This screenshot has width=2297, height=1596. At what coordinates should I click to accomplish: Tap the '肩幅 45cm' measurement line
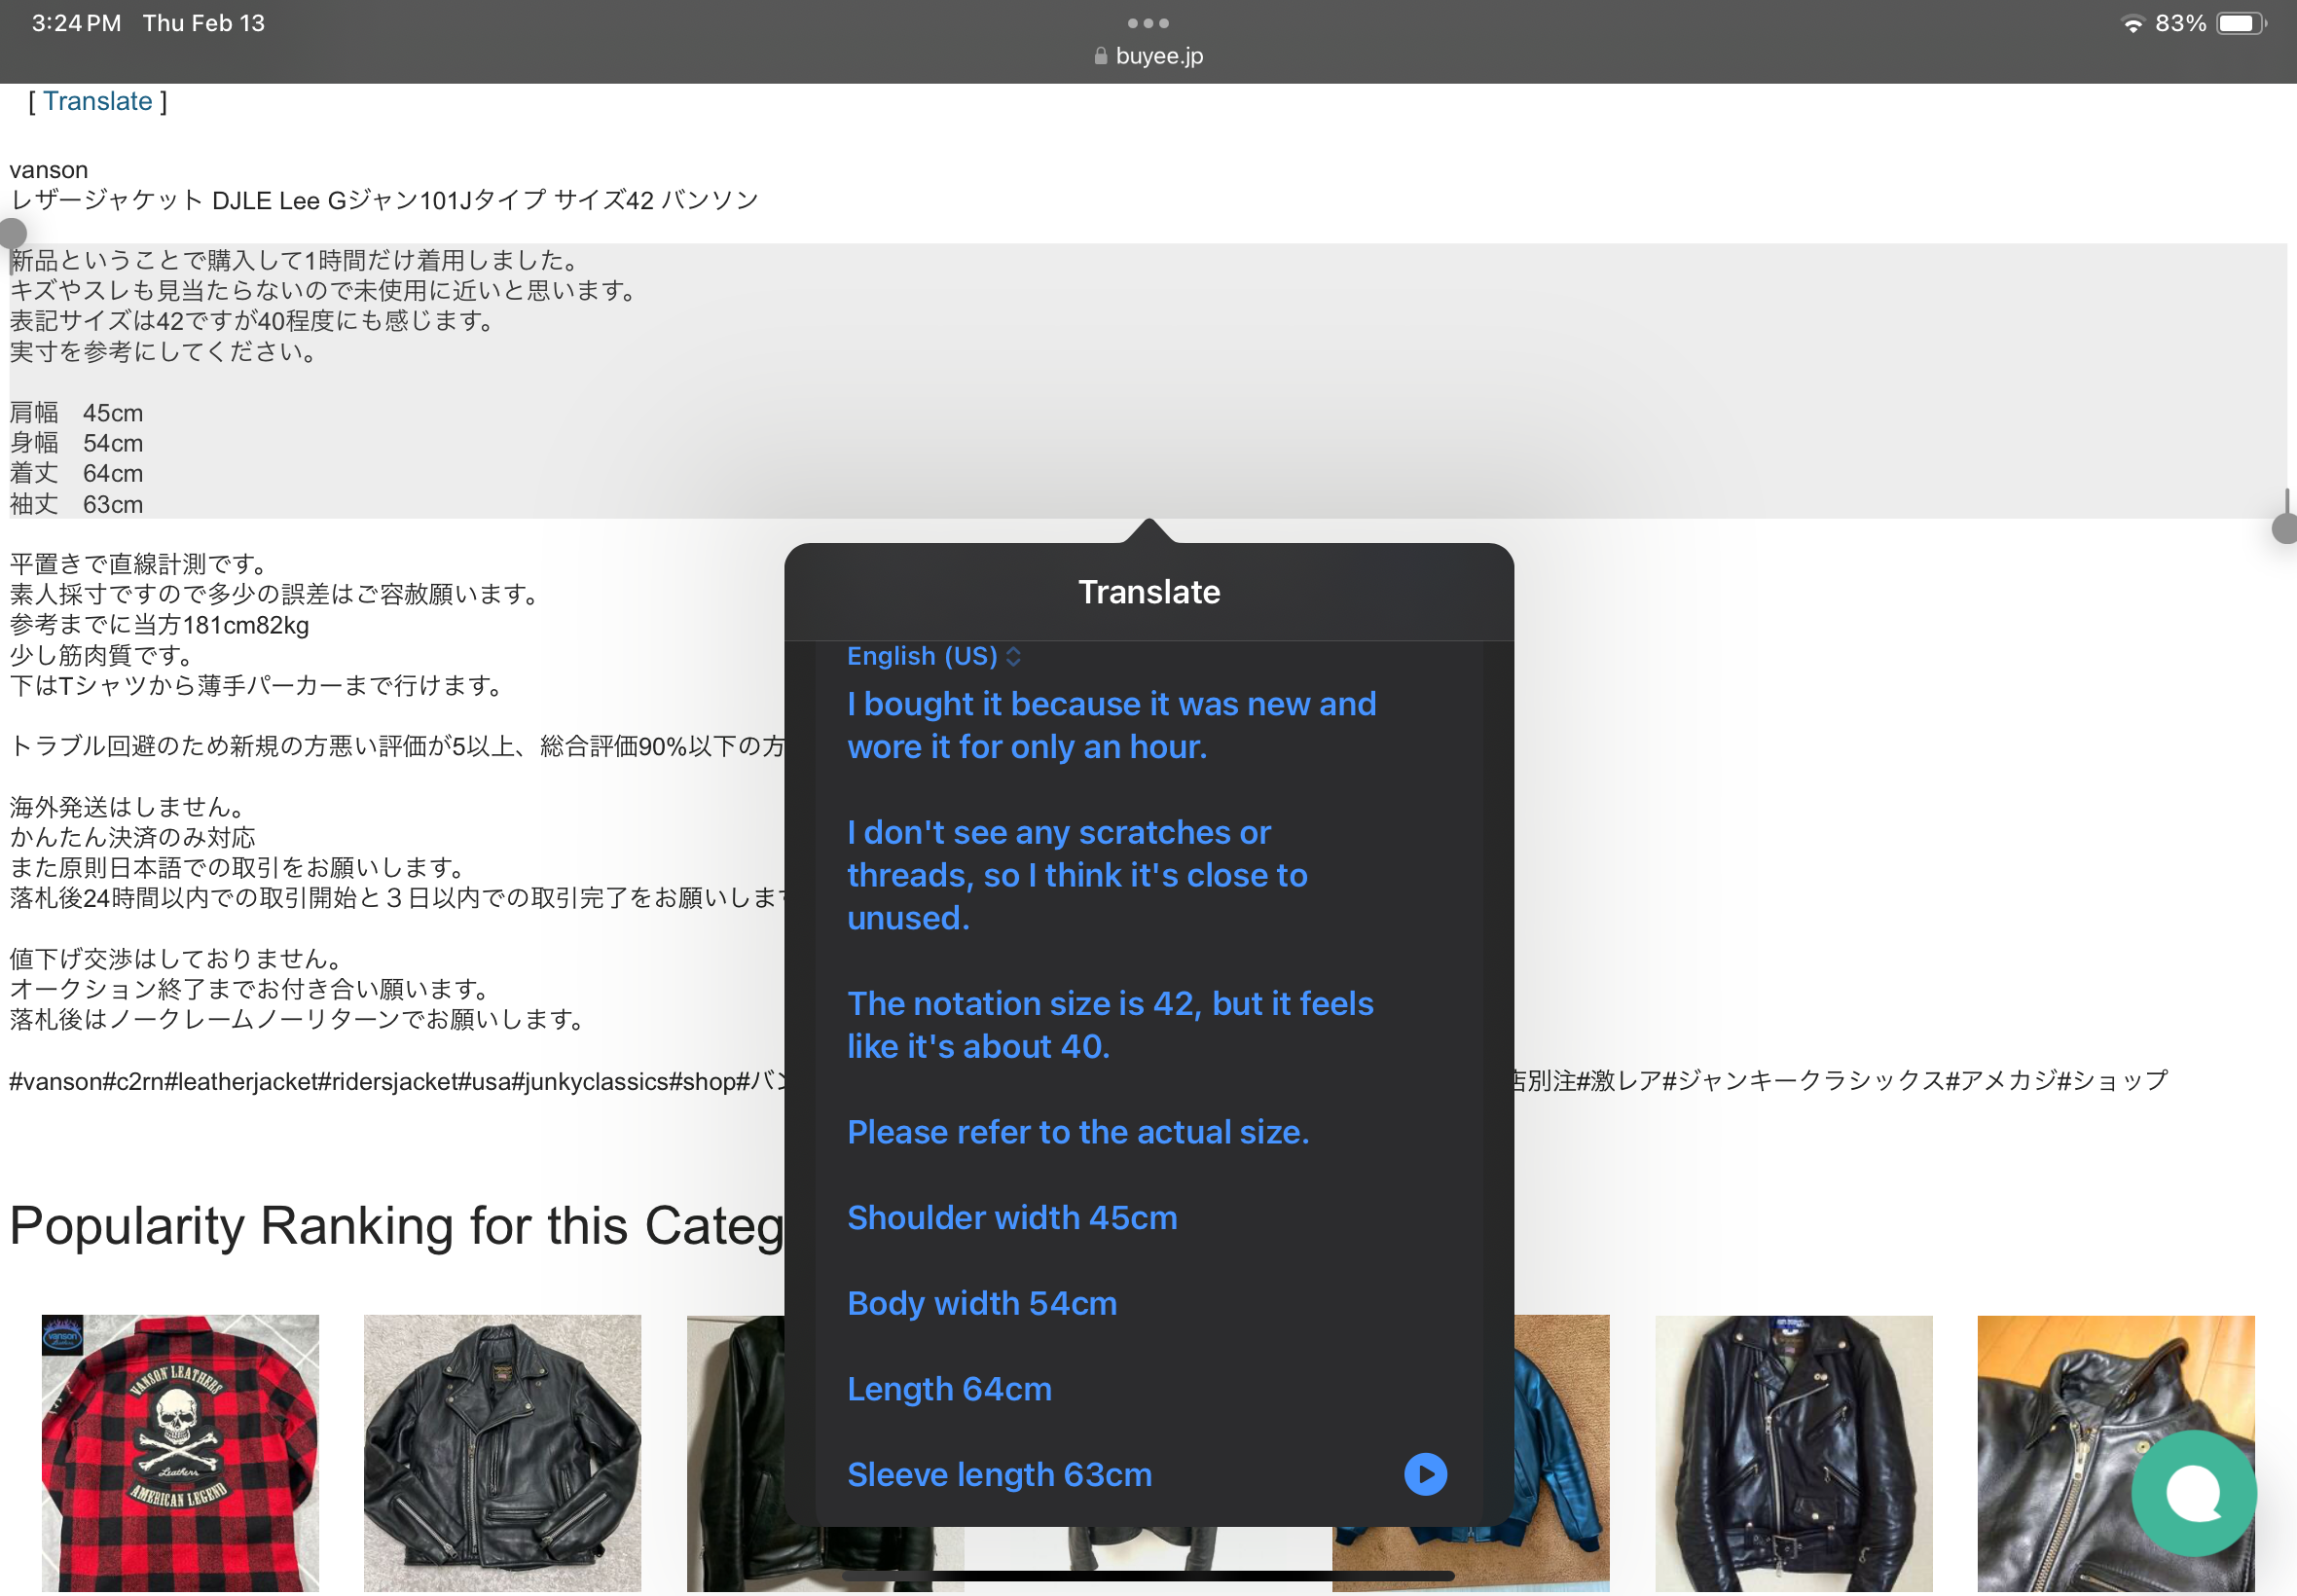point(76,413)
